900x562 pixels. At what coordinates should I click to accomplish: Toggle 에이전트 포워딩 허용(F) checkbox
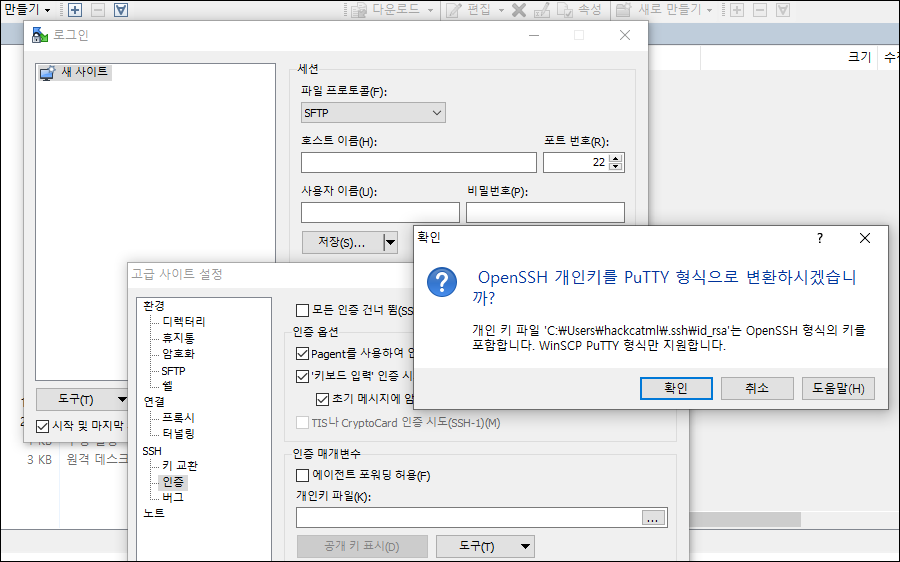tap(302, 475)
